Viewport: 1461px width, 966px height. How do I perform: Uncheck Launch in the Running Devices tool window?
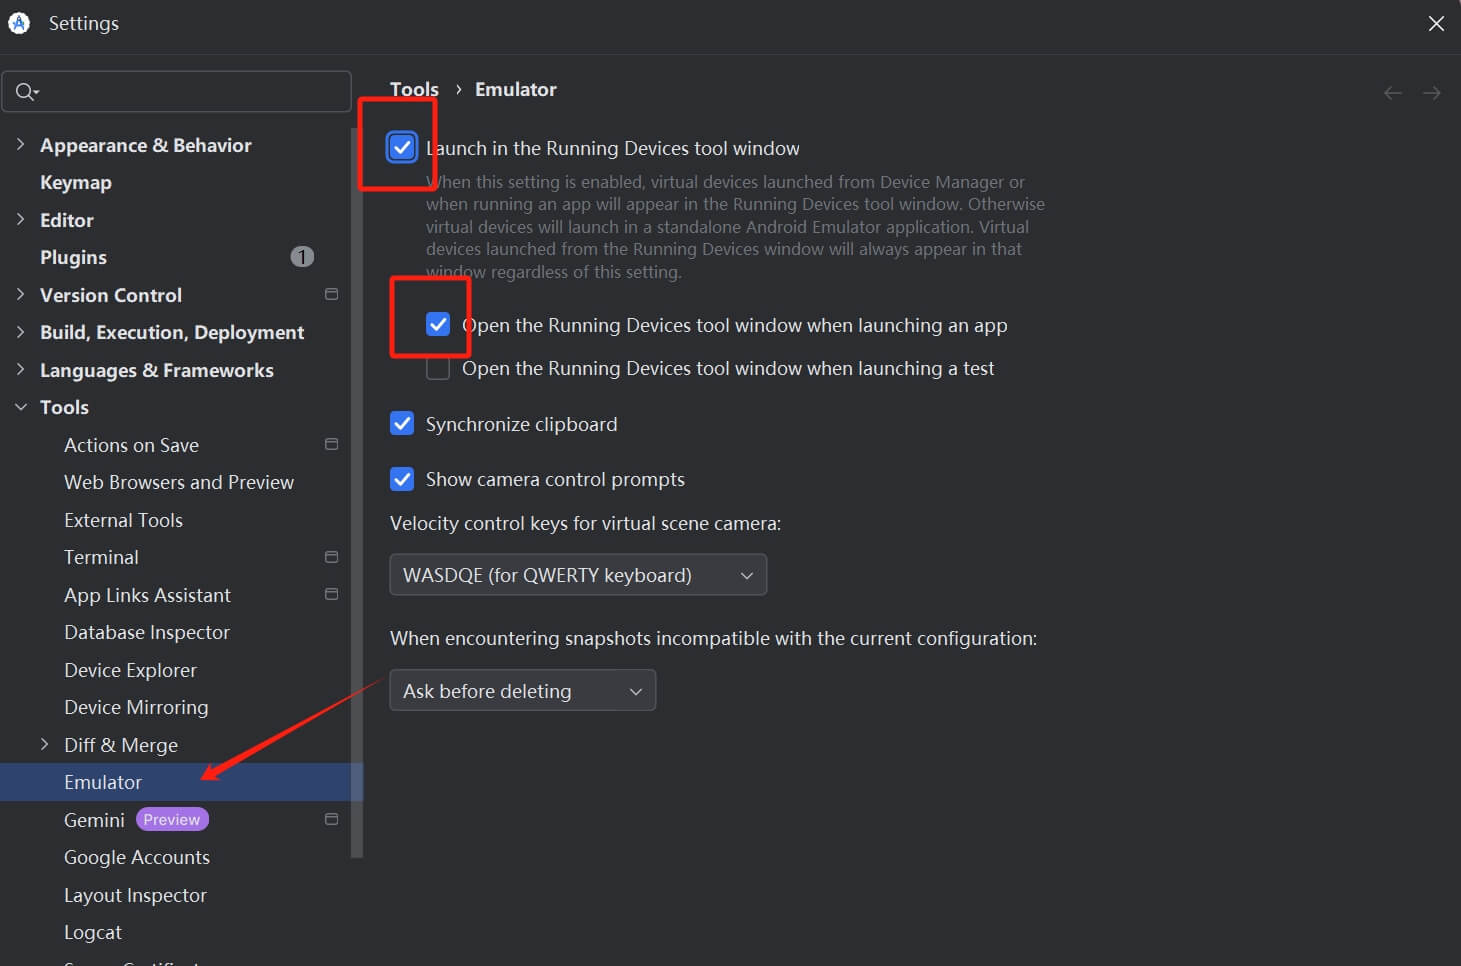401,147
